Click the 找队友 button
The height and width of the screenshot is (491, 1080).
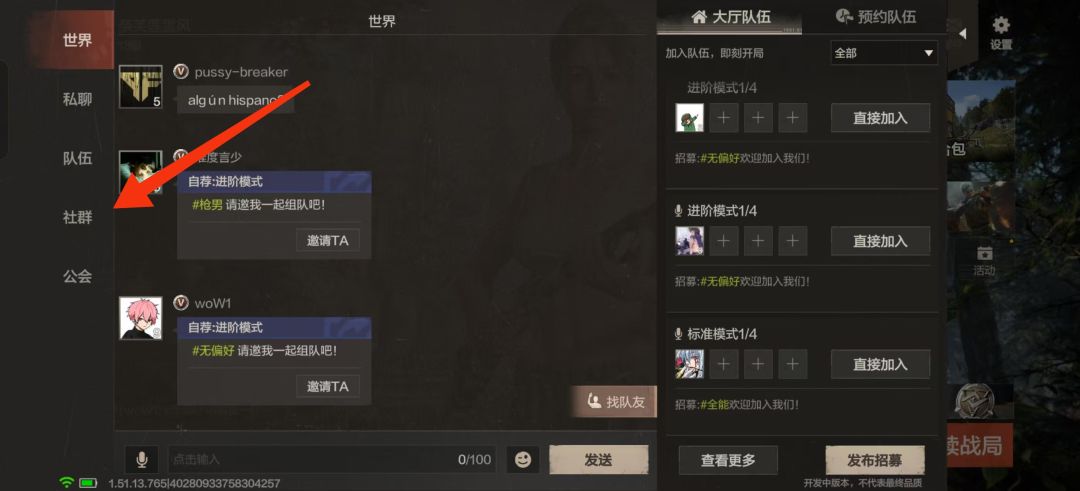(x=614, y=401)
